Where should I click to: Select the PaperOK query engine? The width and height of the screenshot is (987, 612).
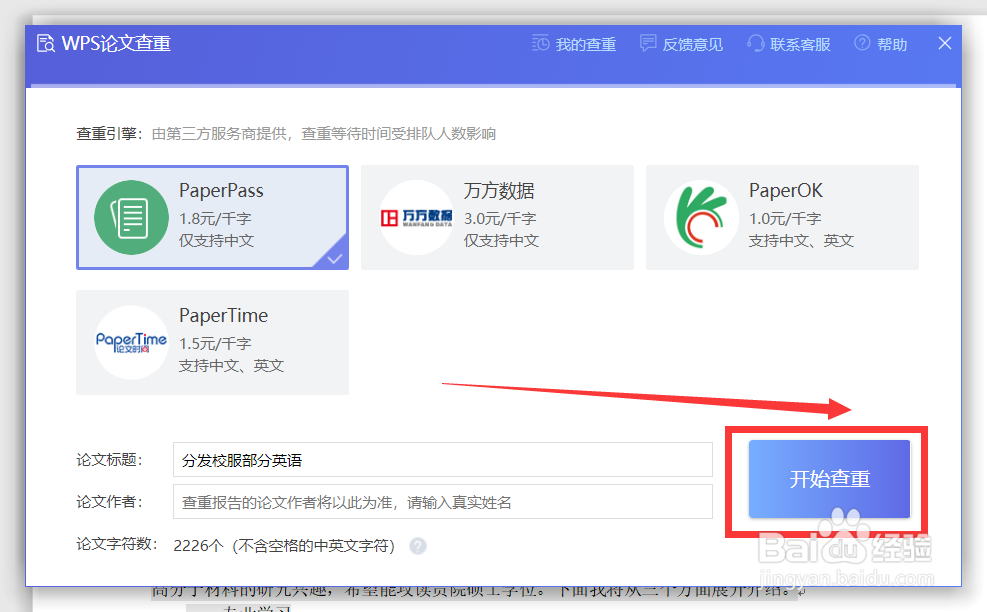(783, 218)
